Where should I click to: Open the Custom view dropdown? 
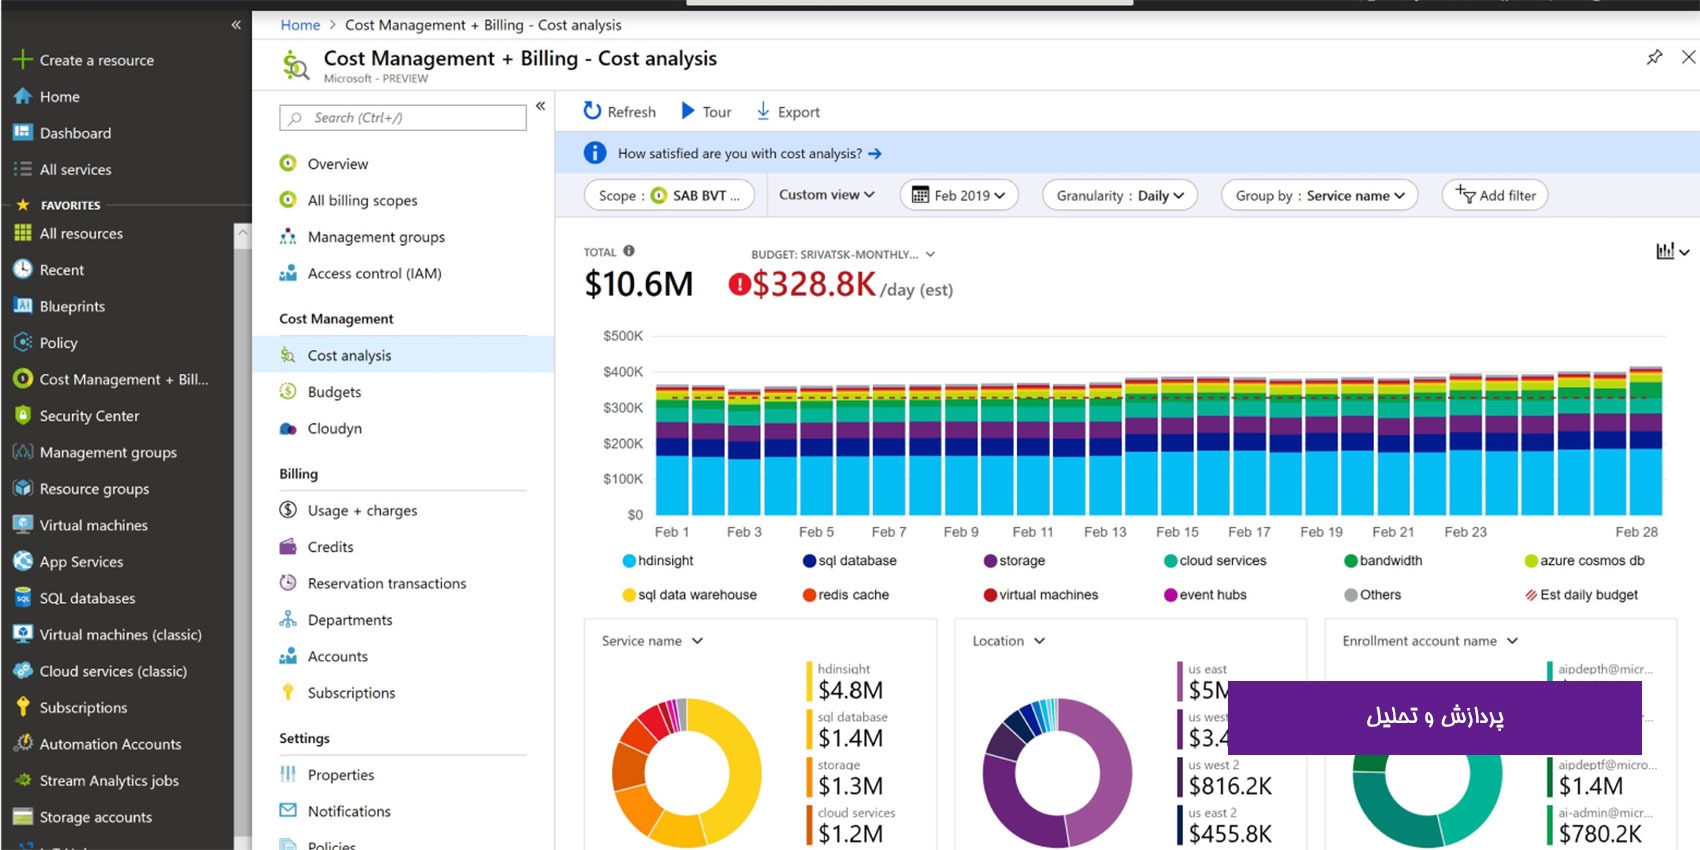[826, 195]
